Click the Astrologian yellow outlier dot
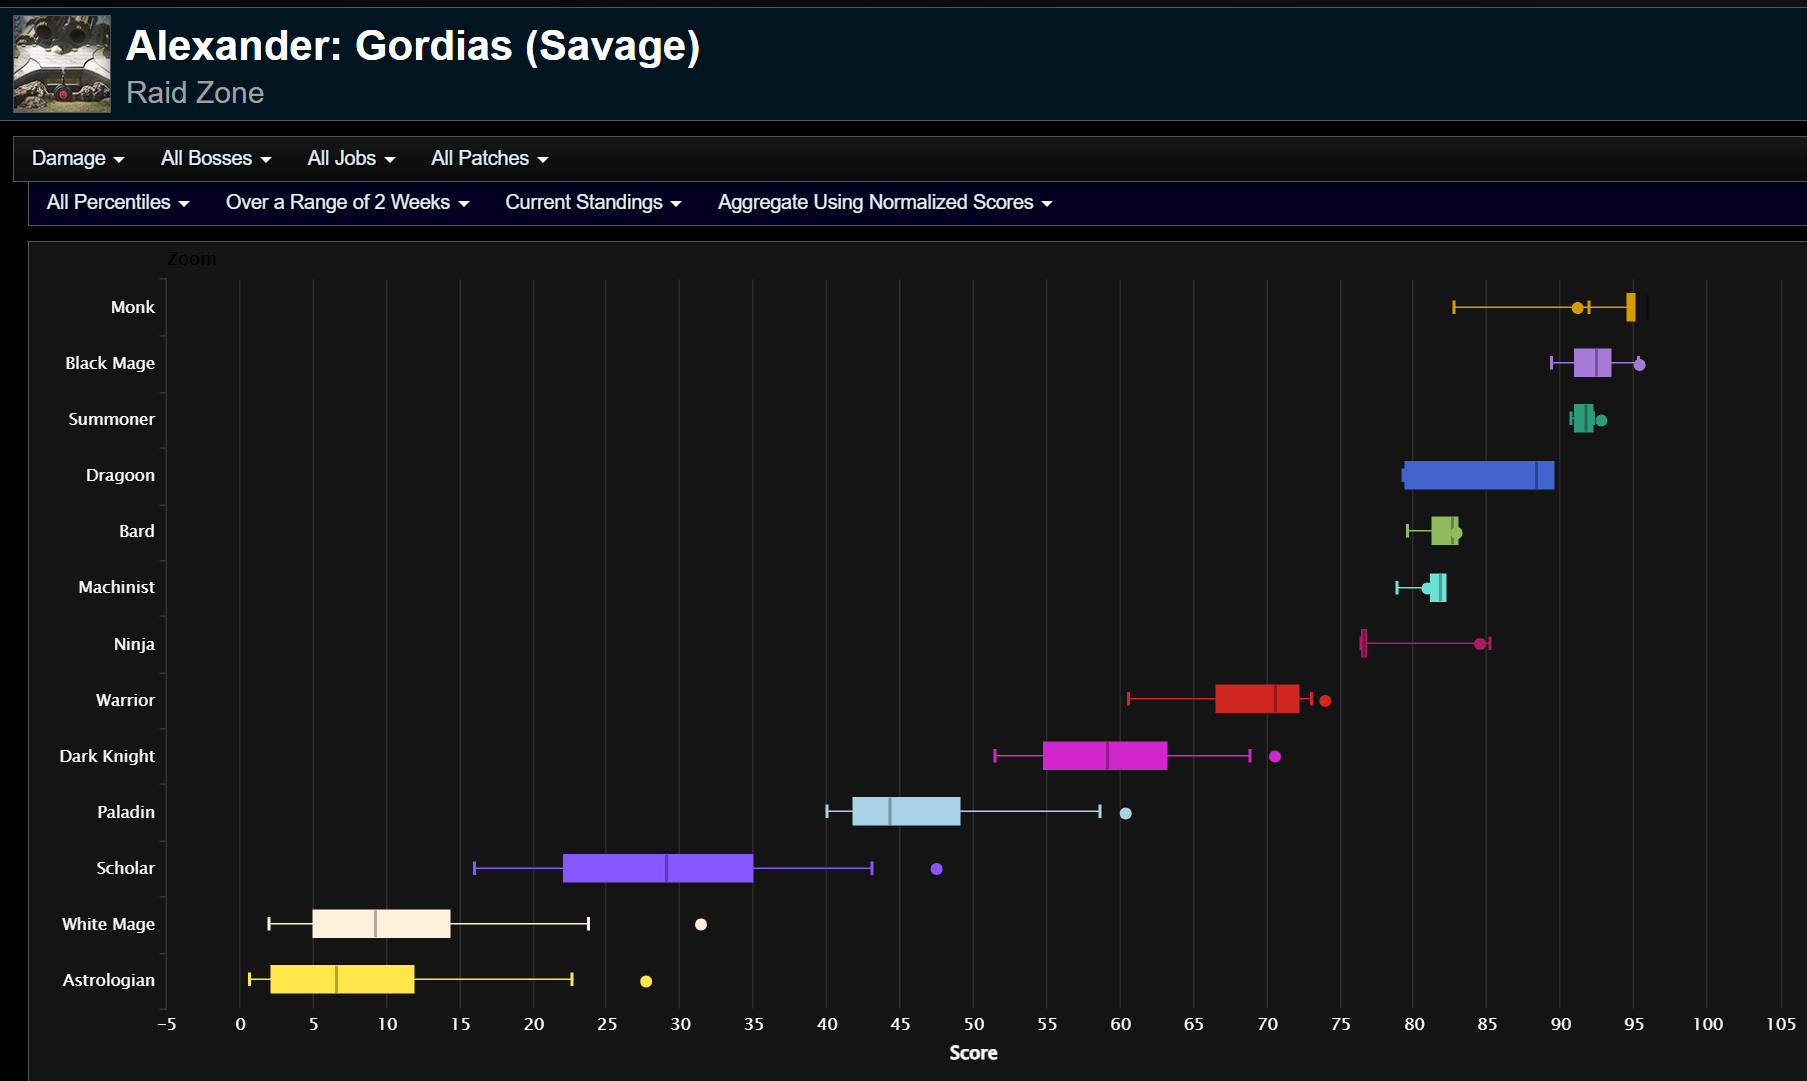The image size is (1807, 1081). click(646, 981)
